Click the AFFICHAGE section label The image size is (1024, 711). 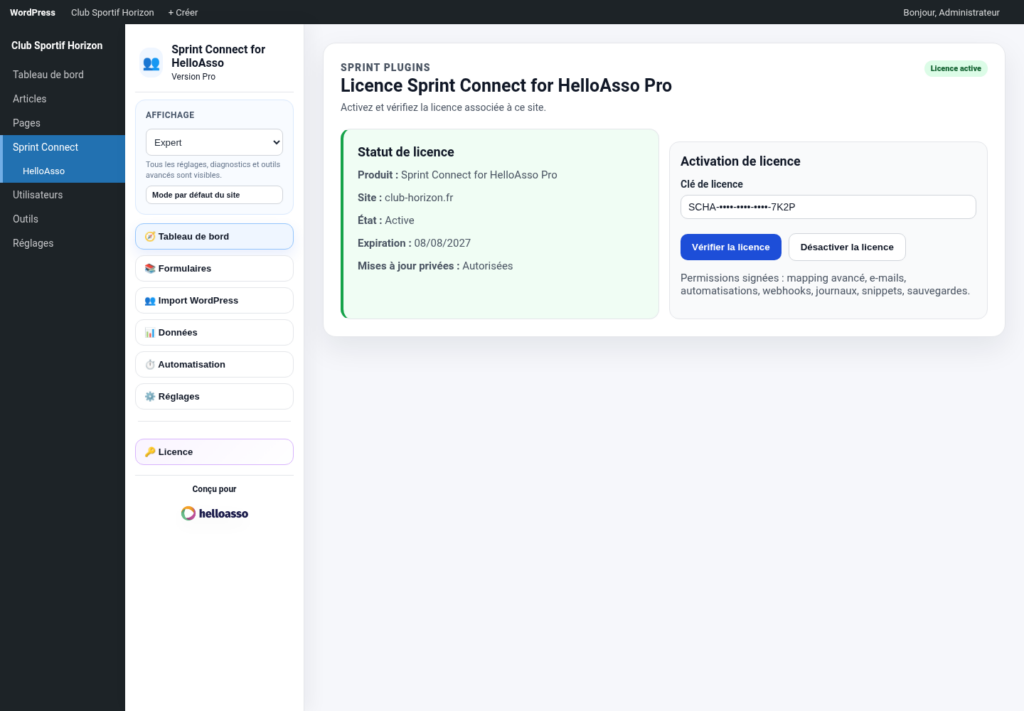[x=170, y=115]
